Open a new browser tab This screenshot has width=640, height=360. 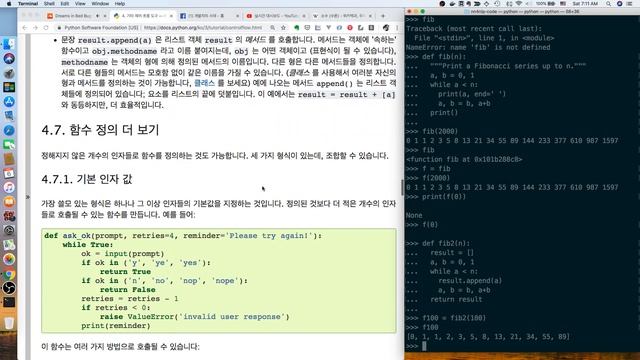tap(383, 16)
